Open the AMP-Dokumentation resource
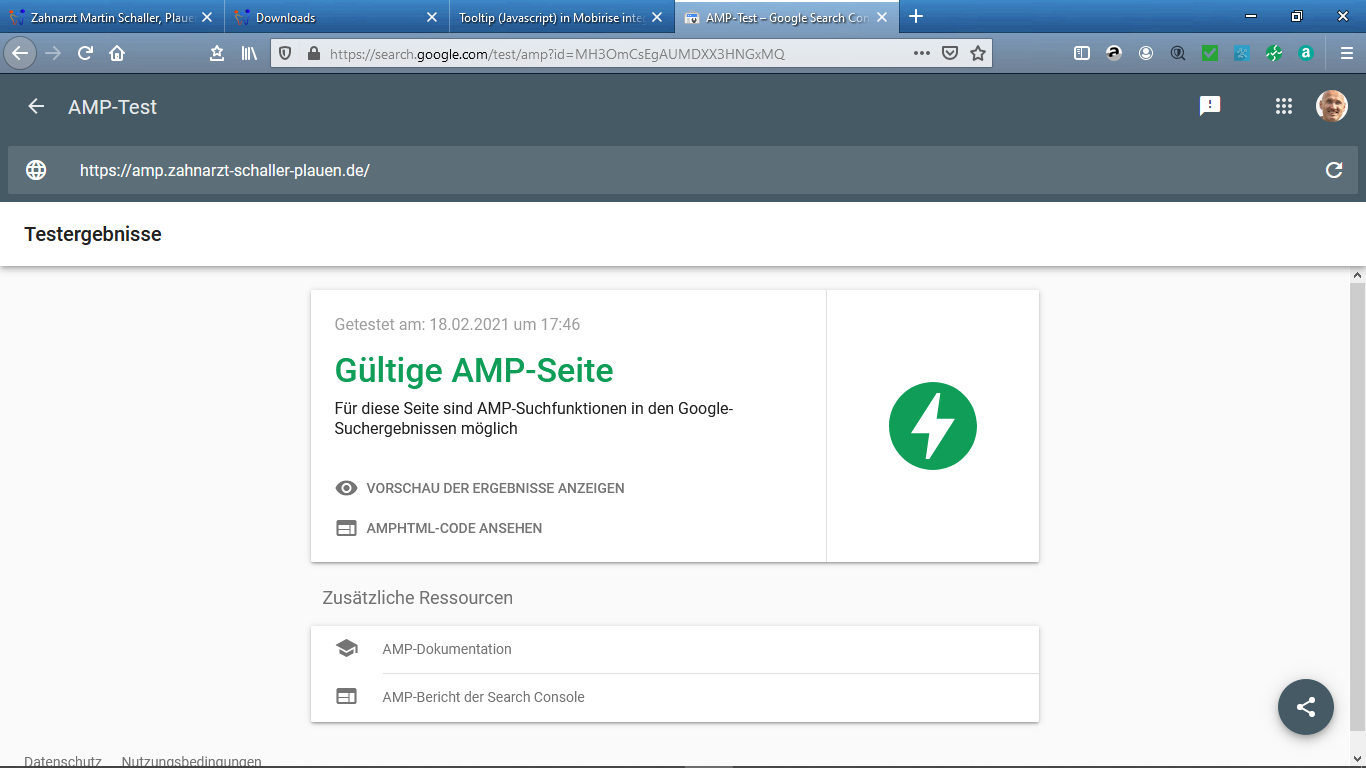This screenshot has width=1366, height=768. (446, 649)
